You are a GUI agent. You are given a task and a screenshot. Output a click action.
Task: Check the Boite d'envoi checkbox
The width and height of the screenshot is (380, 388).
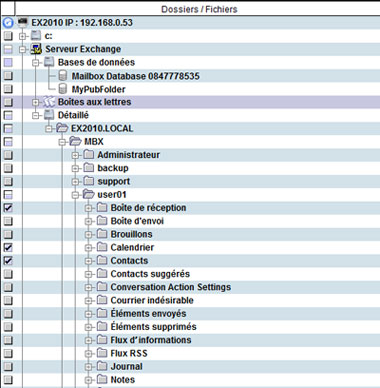8,221
